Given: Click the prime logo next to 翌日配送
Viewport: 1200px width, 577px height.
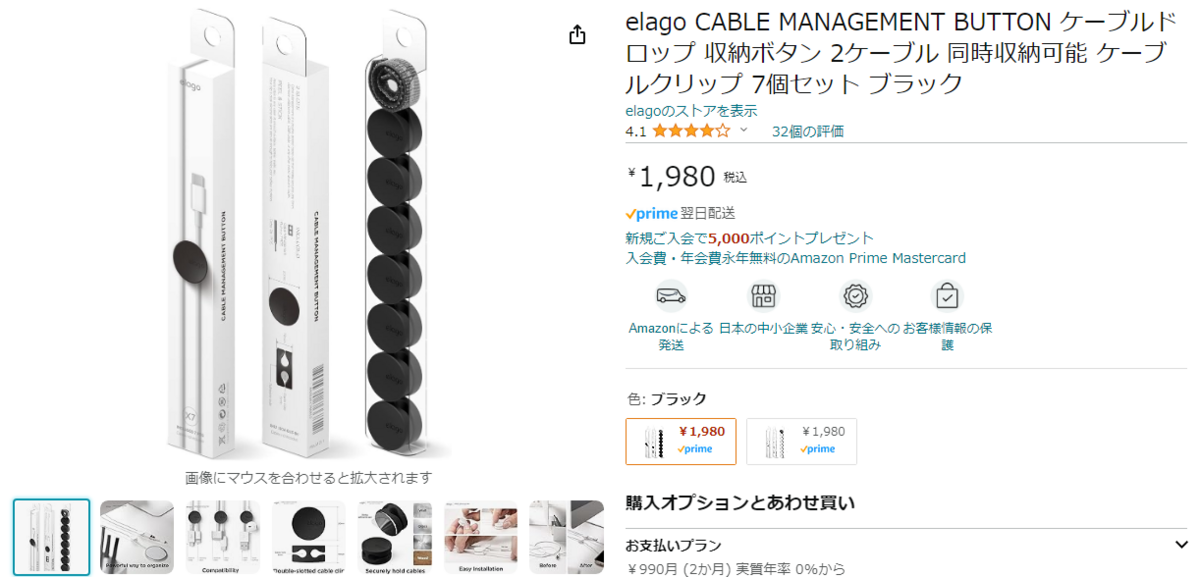Looking at the screenshot, I should tap(651, 214).
